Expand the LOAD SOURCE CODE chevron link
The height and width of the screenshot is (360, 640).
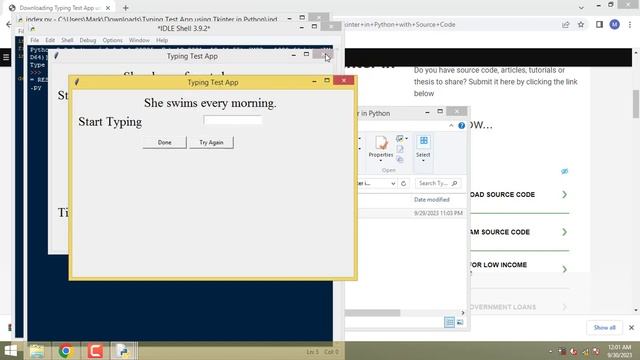pos(564,194)
